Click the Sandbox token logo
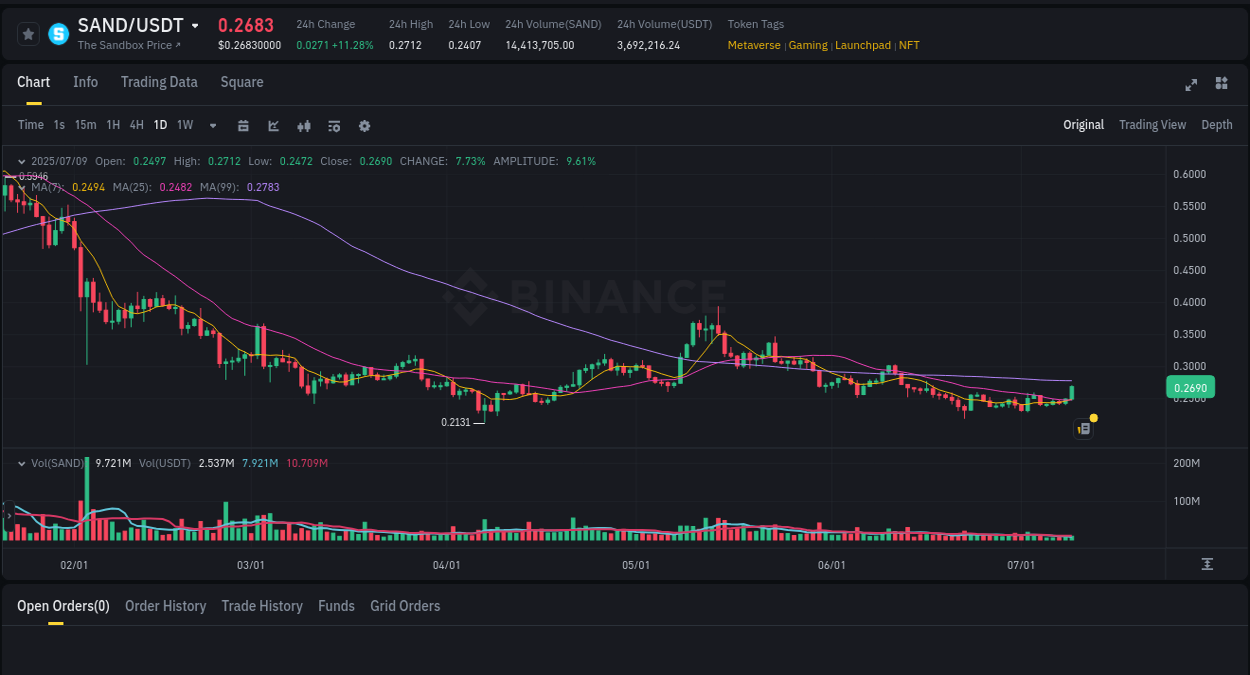 [57, 33]
